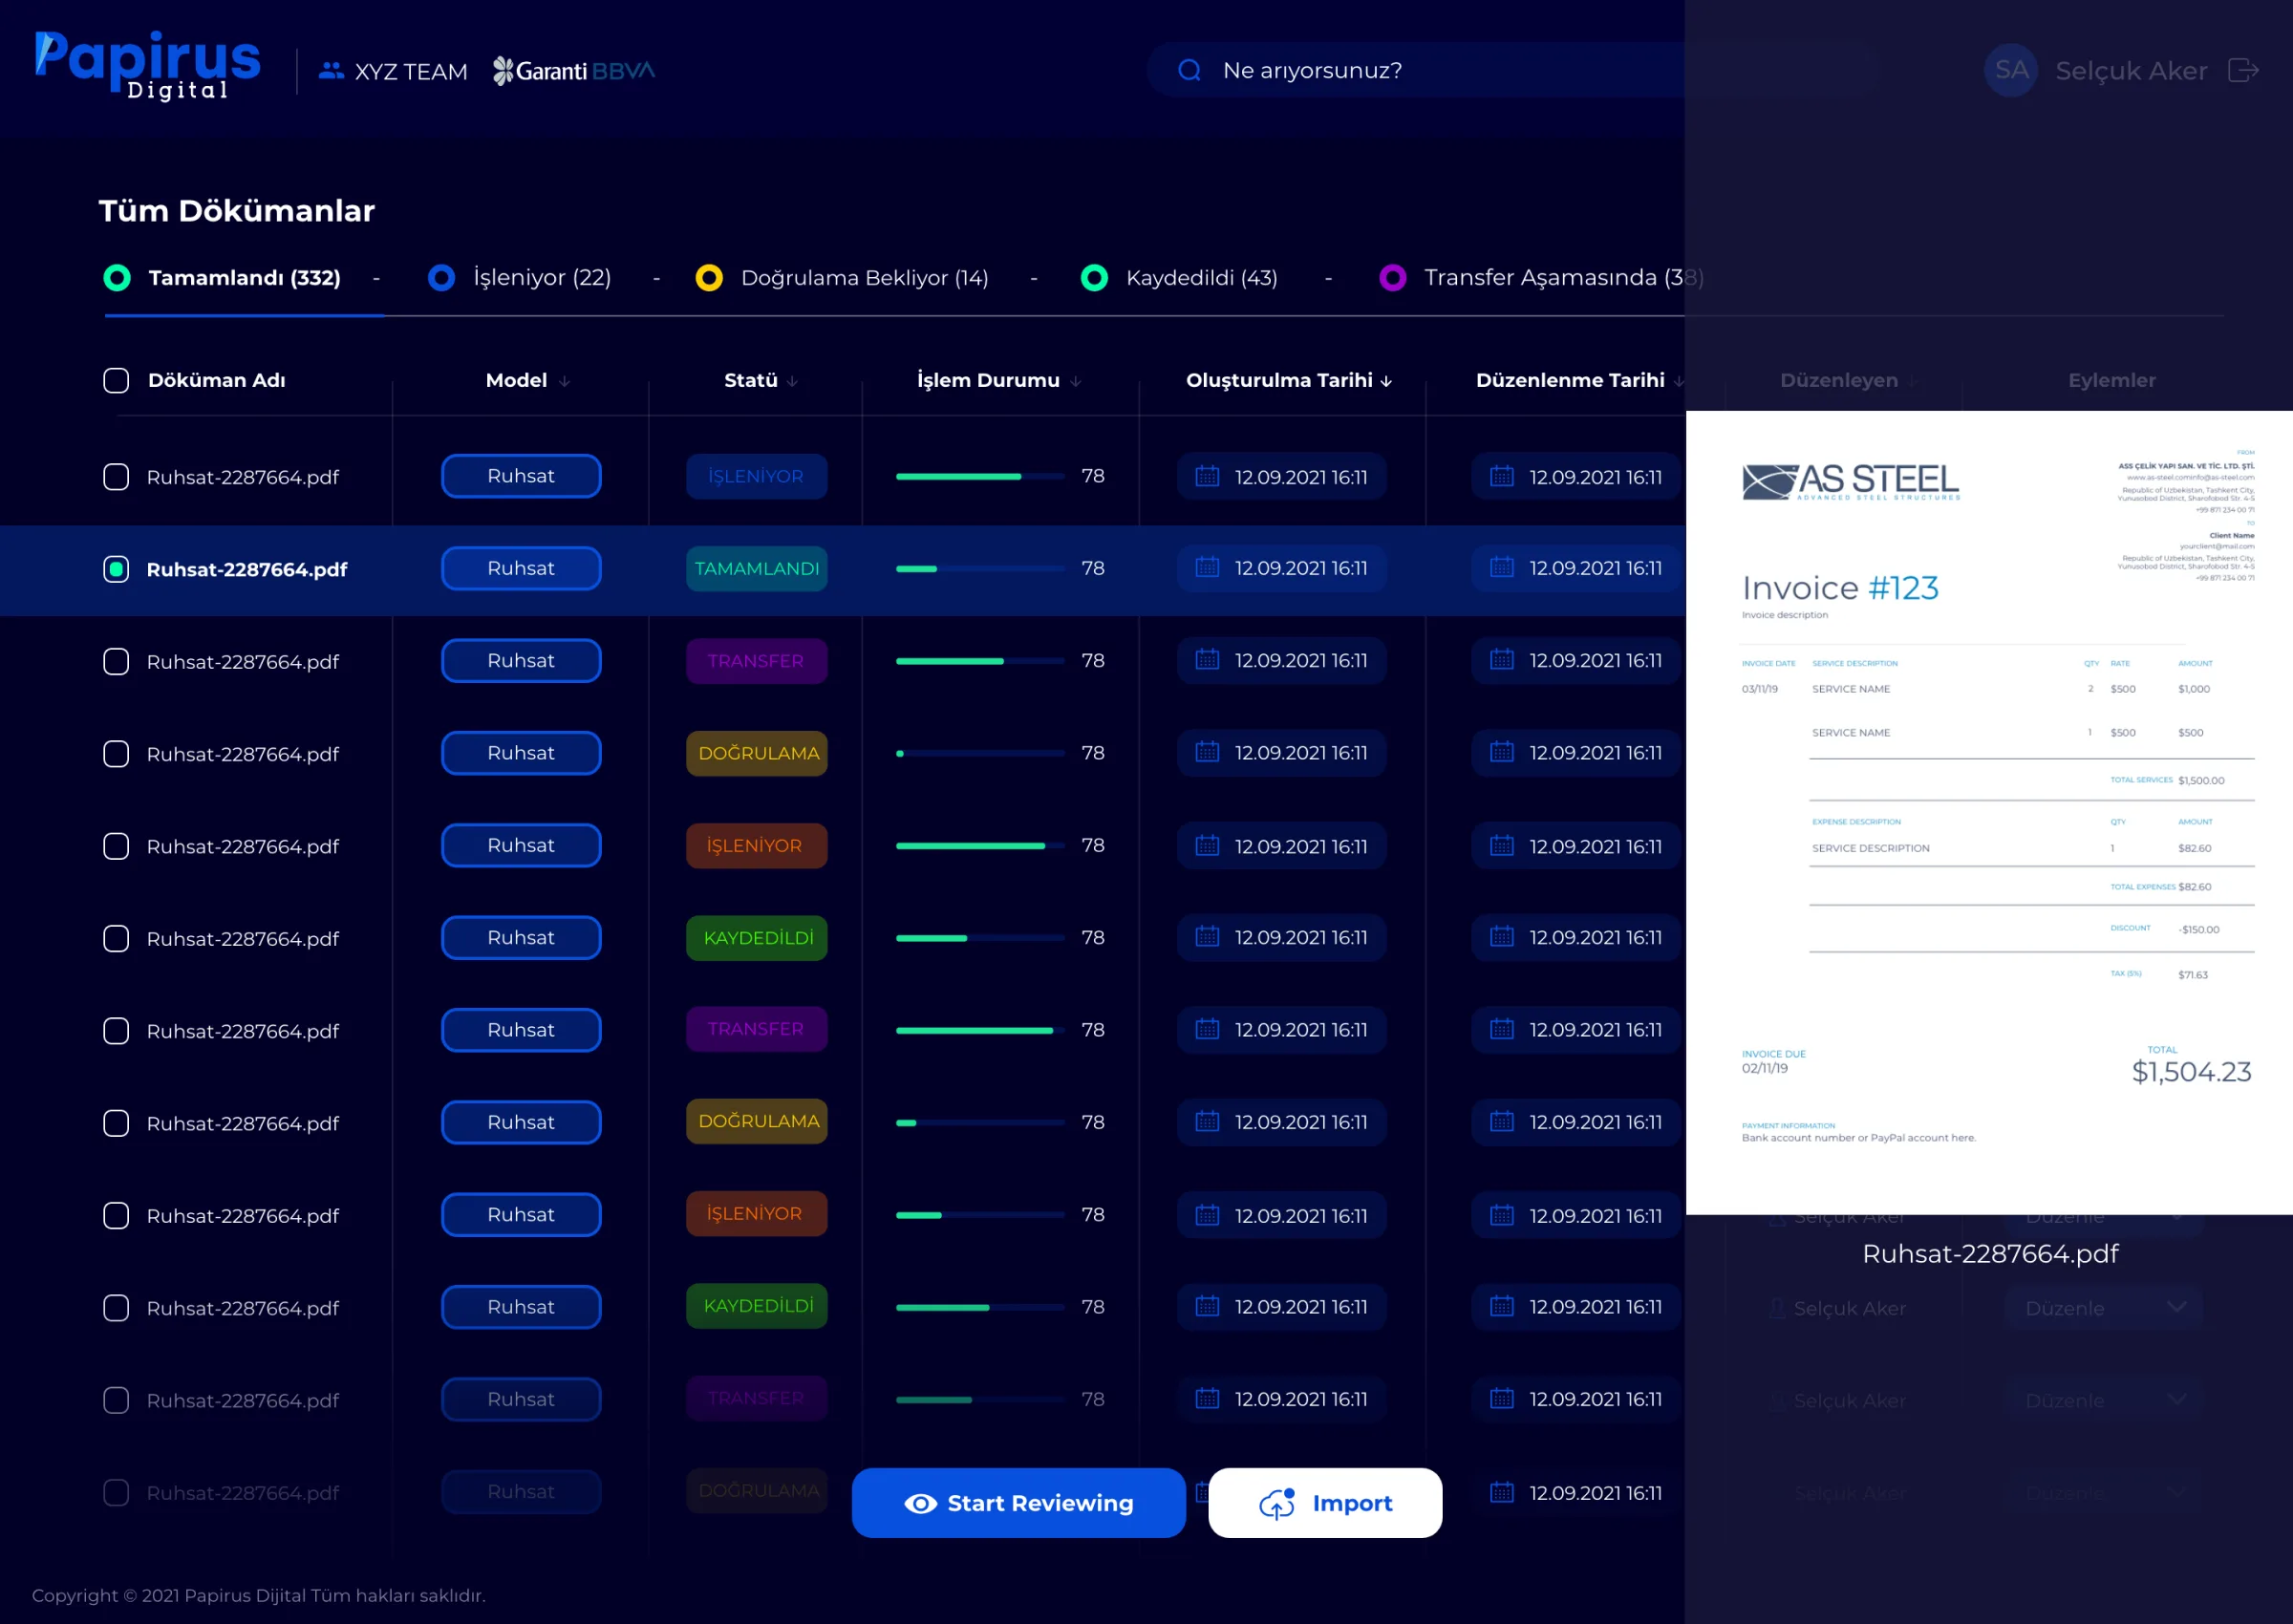Open the AS STEEL invoice preview thumbnail

tap(1989, 813)
